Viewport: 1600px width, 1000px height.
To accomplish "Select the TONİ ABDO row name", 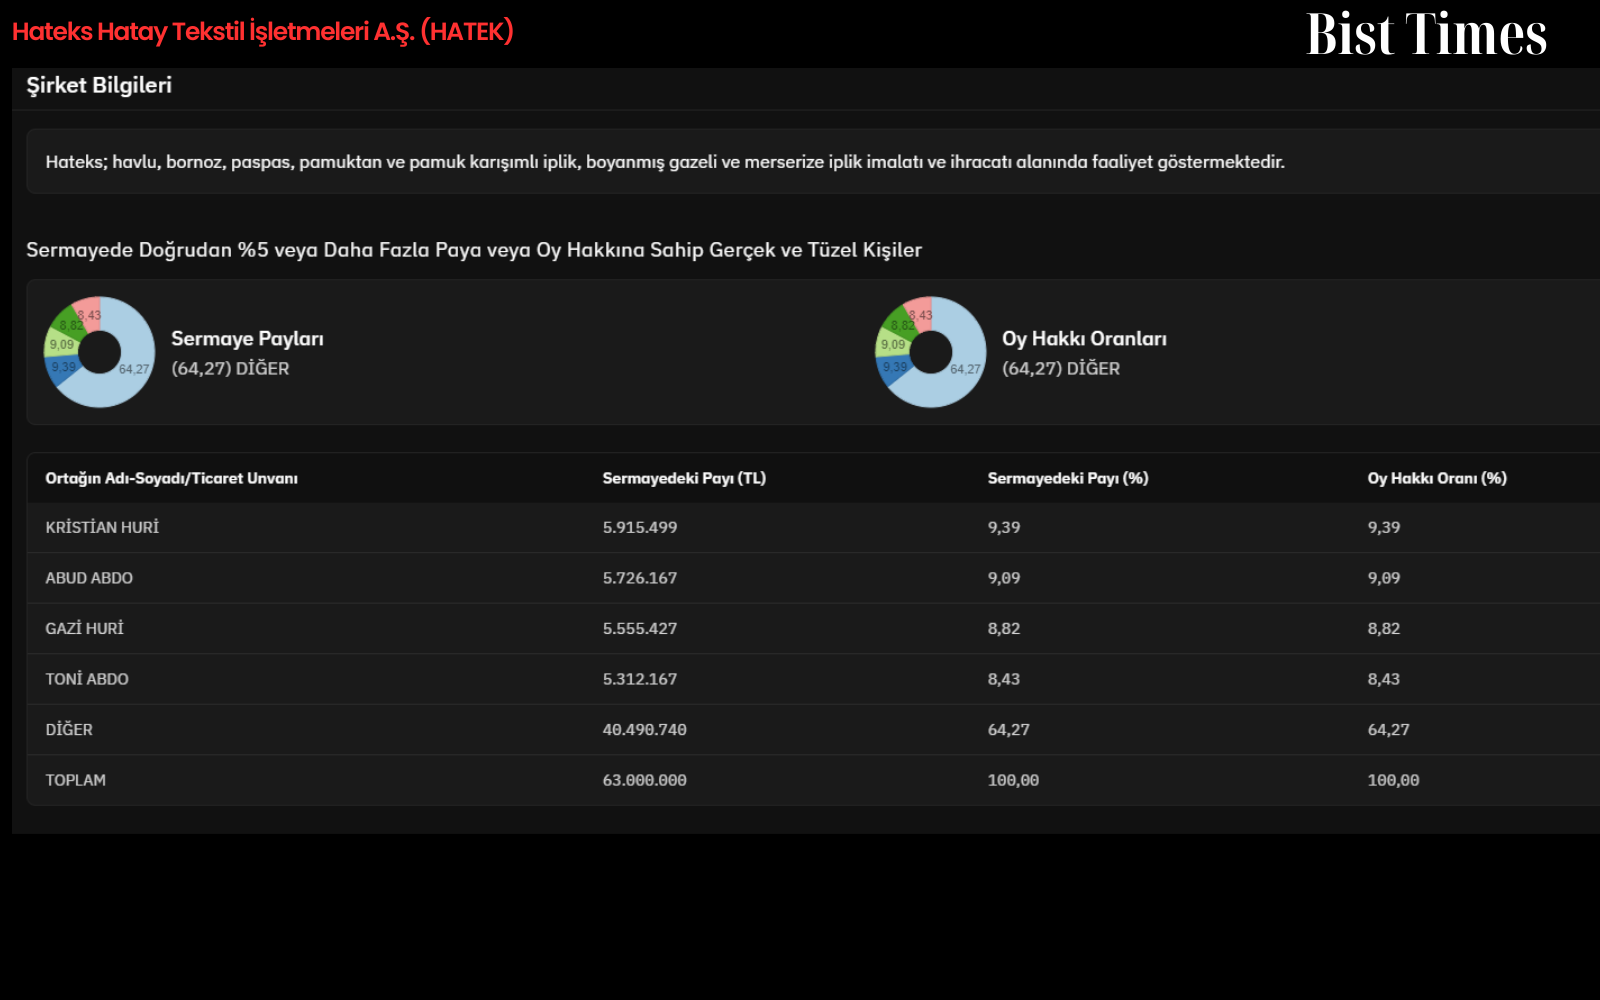I will pos(87,679).
